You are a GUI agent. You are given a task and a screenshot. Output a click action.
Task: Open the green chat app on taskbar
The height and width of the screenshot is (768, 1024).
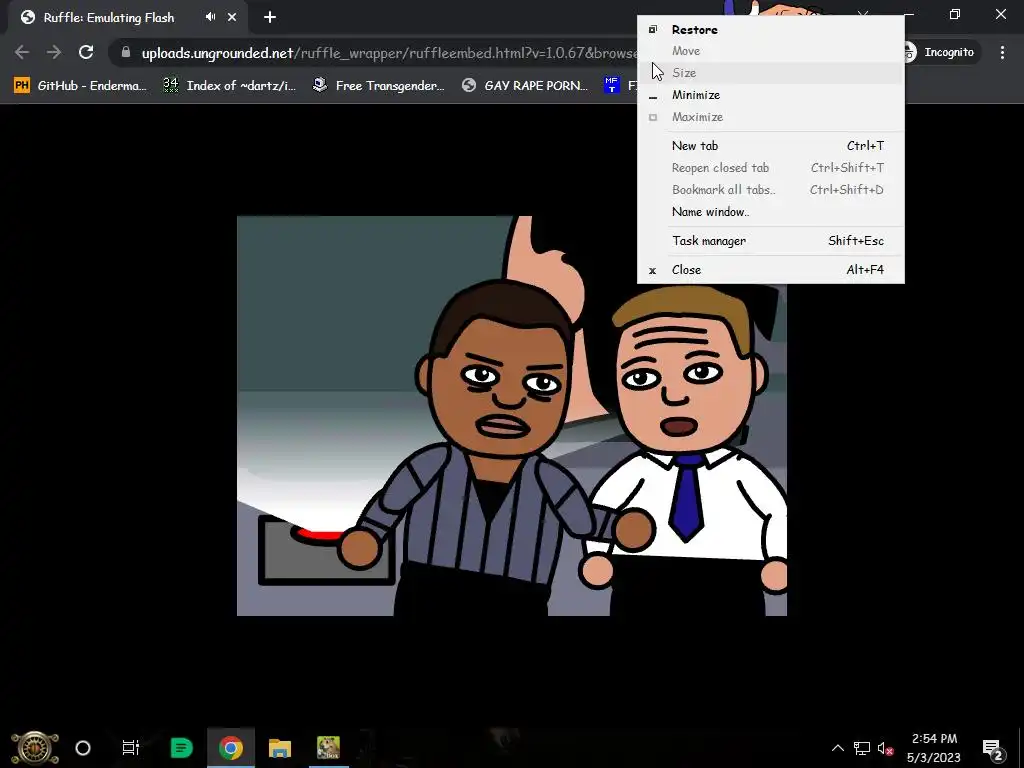tap(181, 748)
